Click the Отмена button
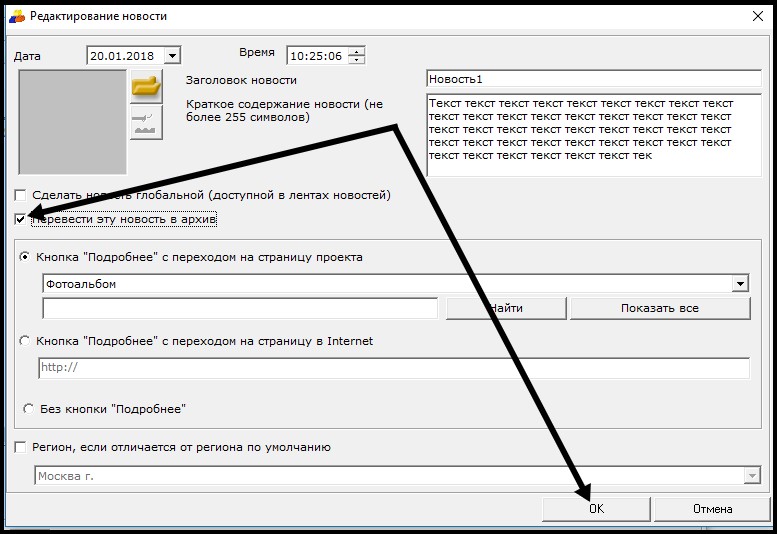The width and height of the screenshot is (777, 534). [712, 509]
